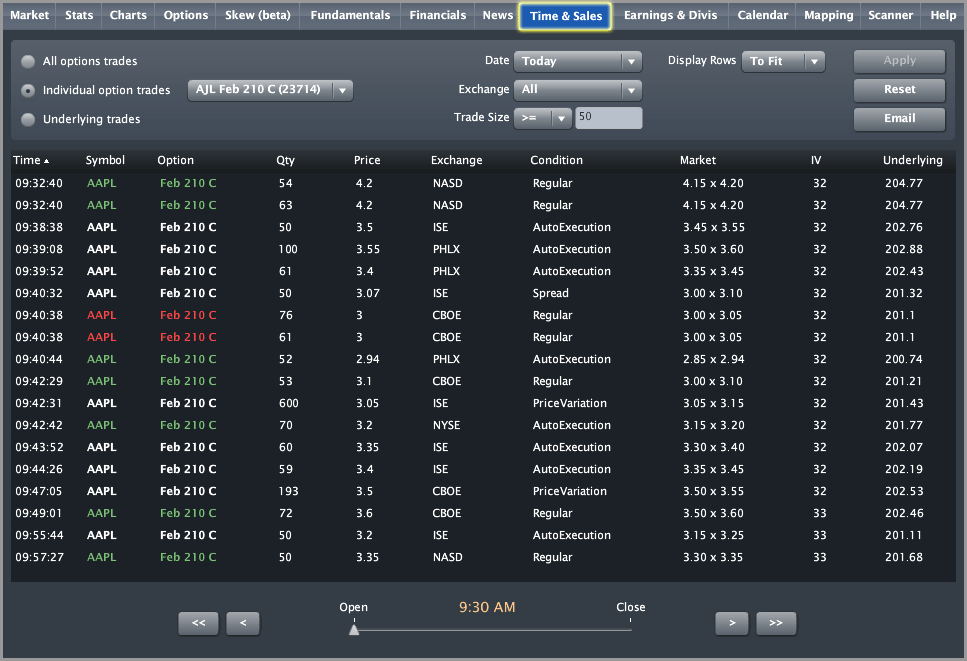Switch to the Charts tab
Image resolution: width=967 pixels, height=661 pixels.
128,15
